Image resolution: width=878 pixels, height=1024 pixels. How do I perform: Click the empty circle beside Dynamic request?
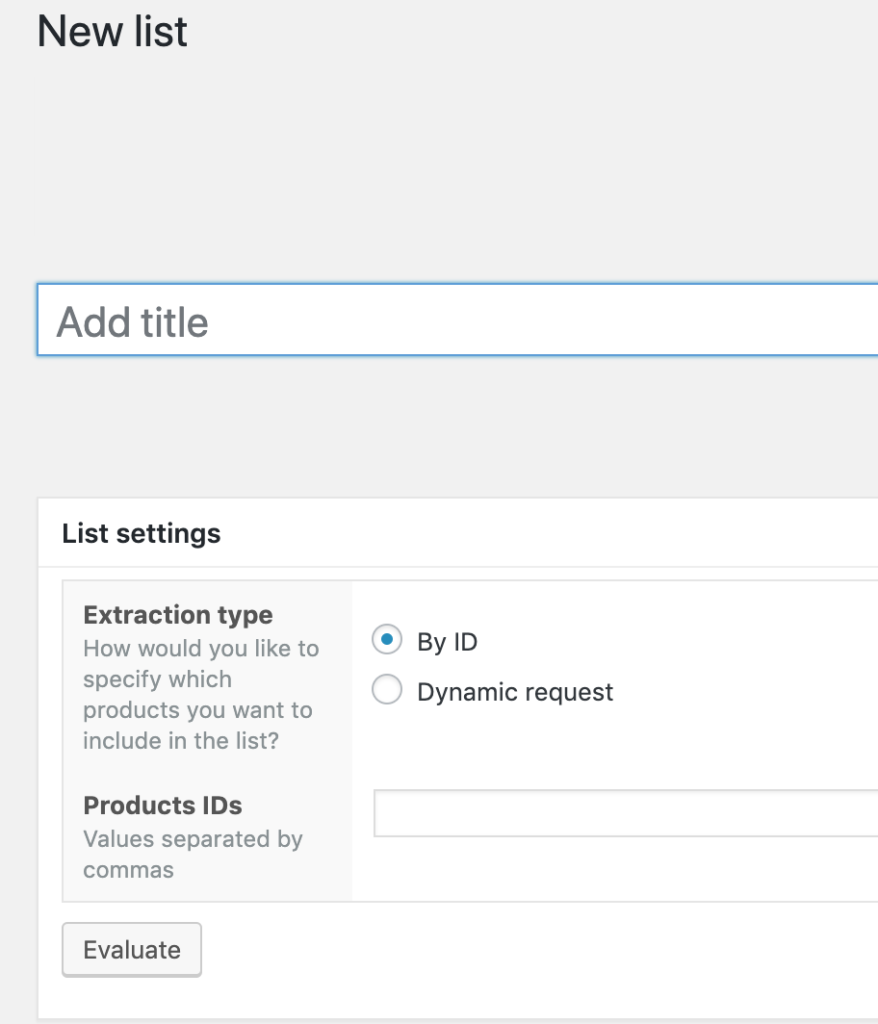pos(387,690)
